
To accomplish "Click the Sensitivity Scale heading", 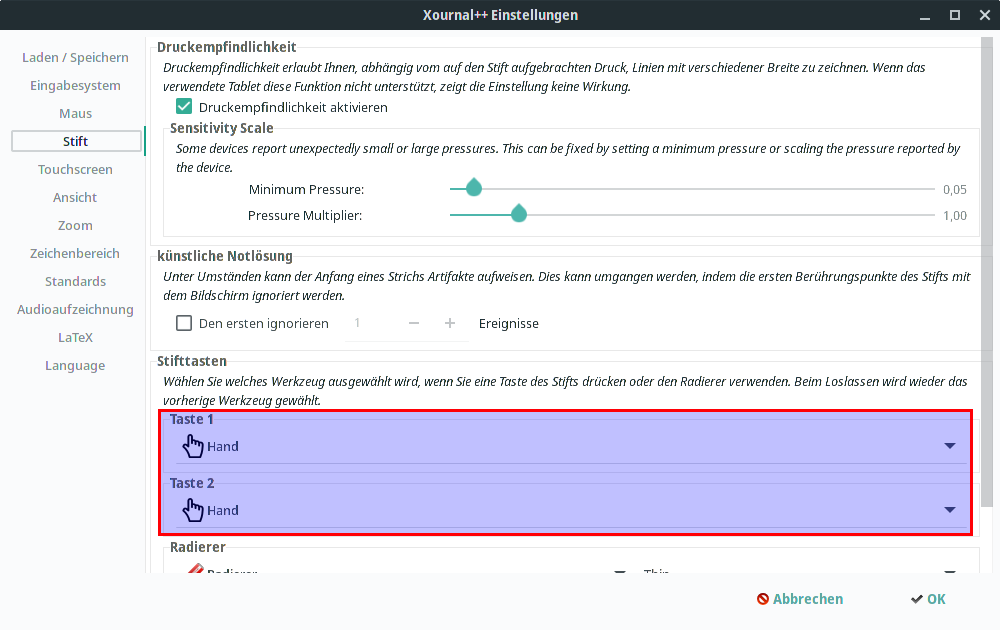I will point(221,128).
